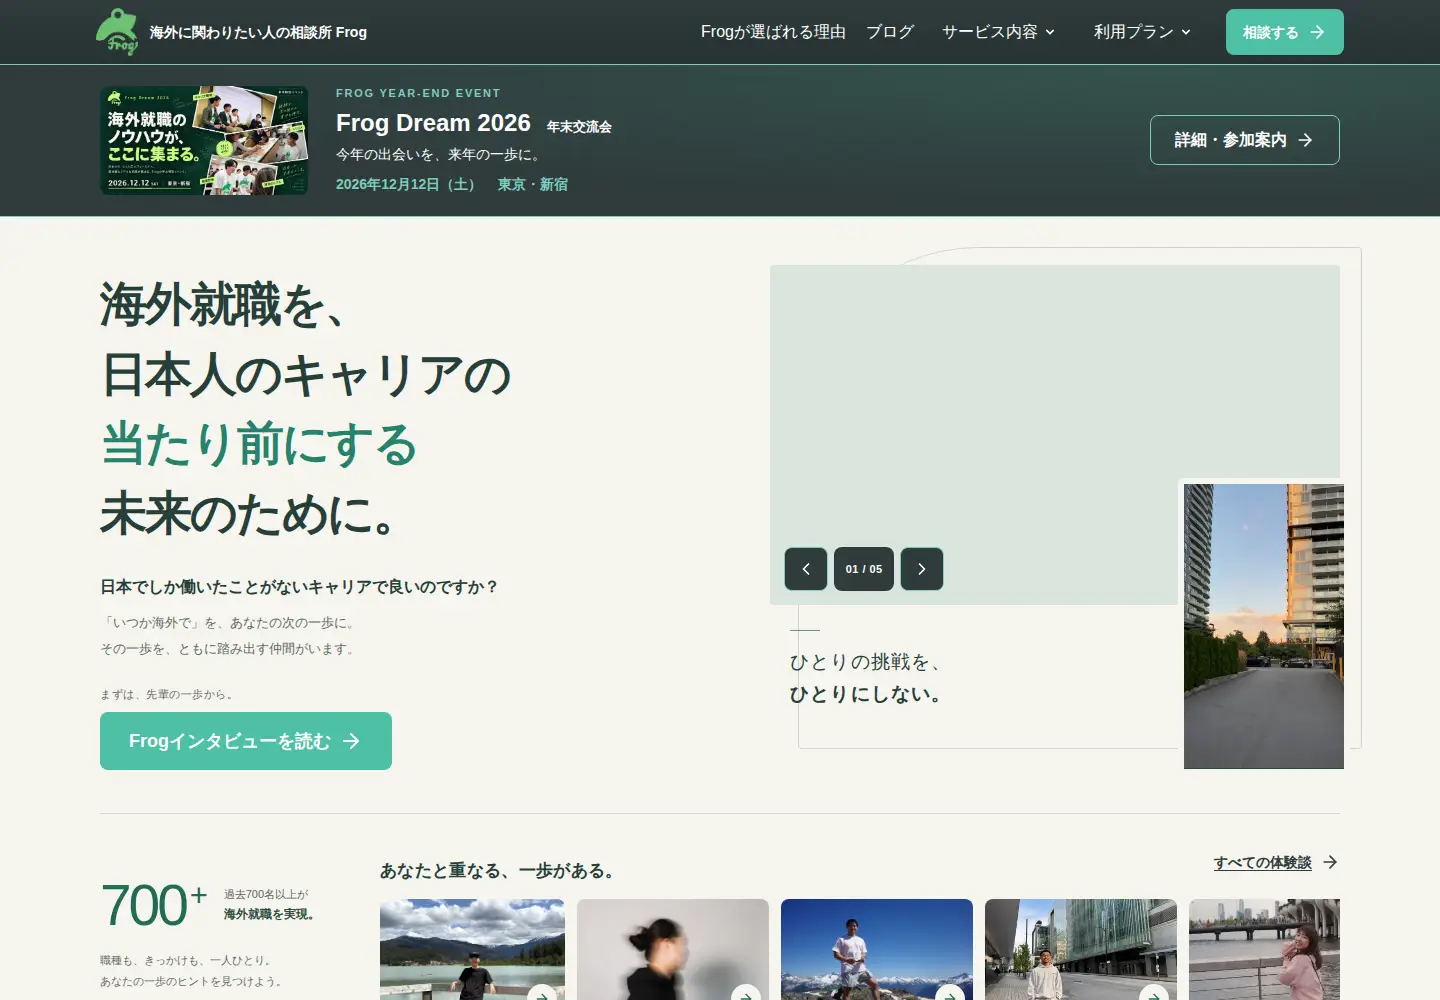Open the street and towers photo in hero
Image resolution: width=1440 pixels, height=1000 pixels.
click(1264, 626)
